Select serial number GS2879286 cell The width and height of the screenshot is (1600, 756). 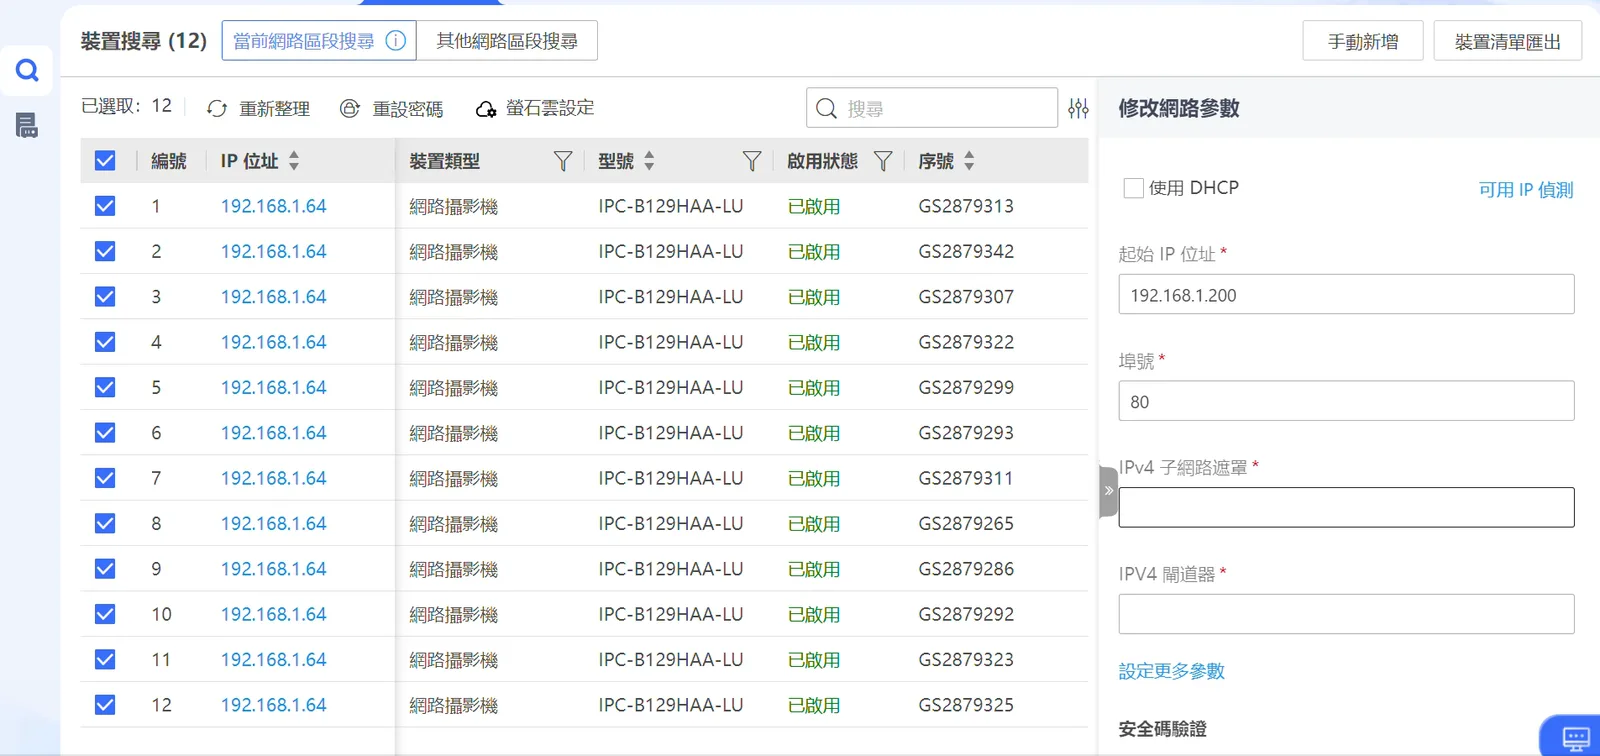[966, 569]
